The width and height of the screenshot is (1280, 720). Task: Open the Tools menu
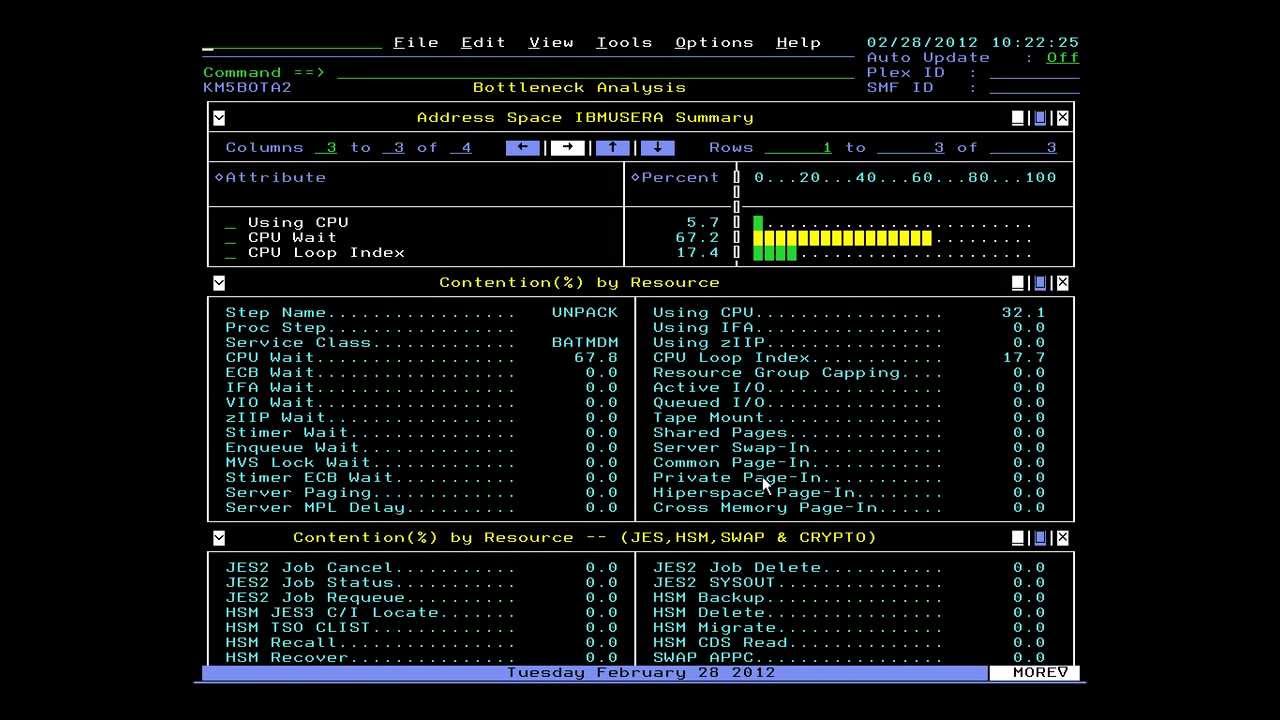coord(624,42)
